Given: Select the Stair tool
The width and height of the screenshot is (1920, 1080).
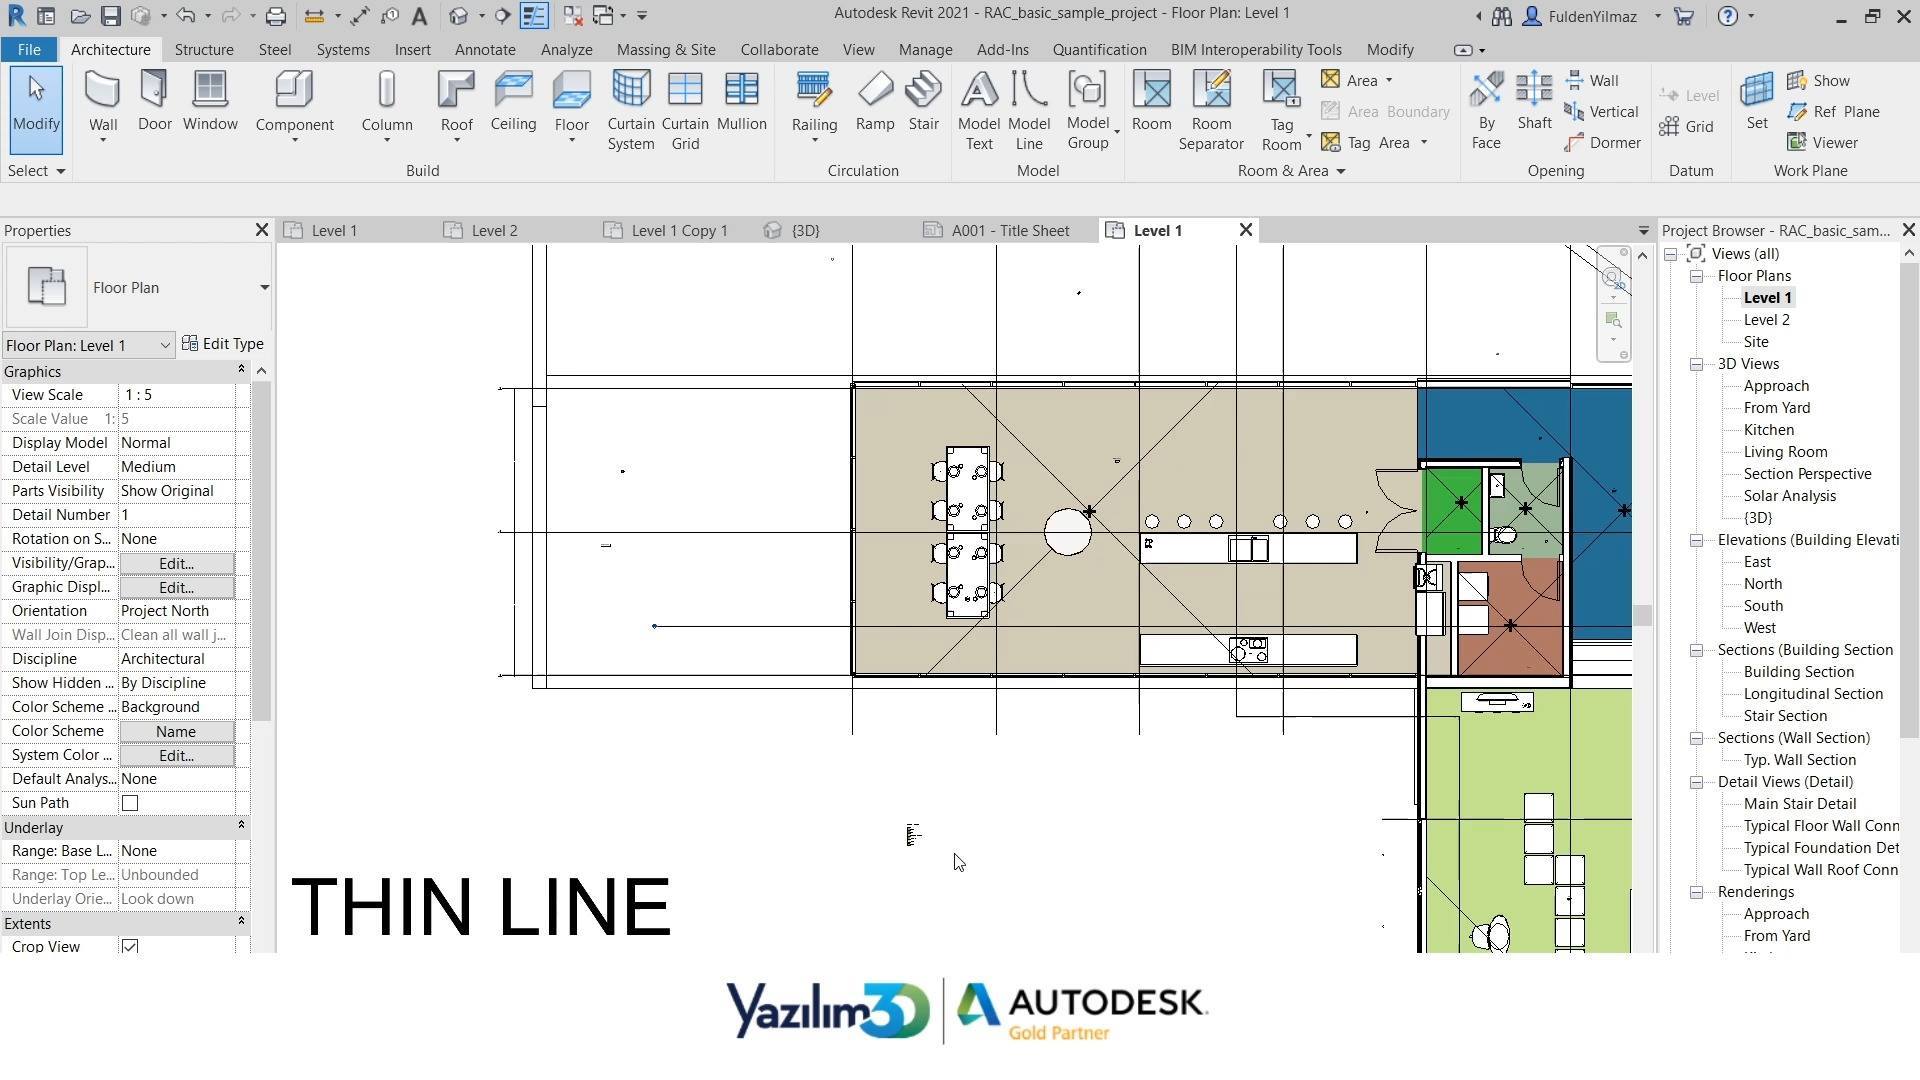Looking at the screenshot, I should click(x=923, y=102).
